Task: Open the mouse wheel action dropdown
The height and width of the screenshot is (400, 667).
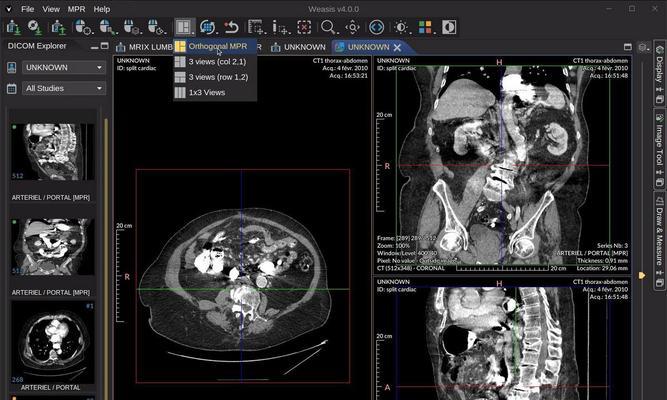Action: tap(156, 27)
